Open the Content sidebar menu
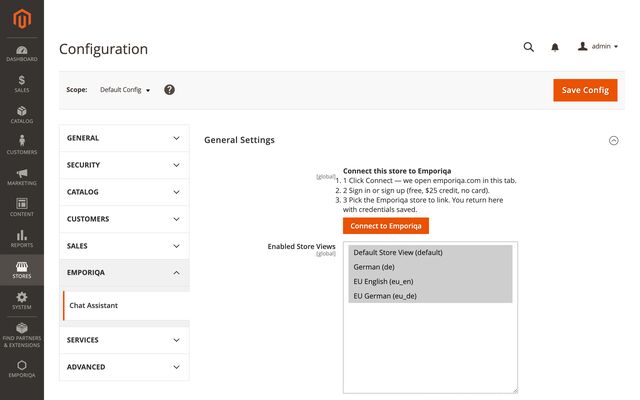The height and width of the screenshot is (400, 640). [x=22, y=207]
